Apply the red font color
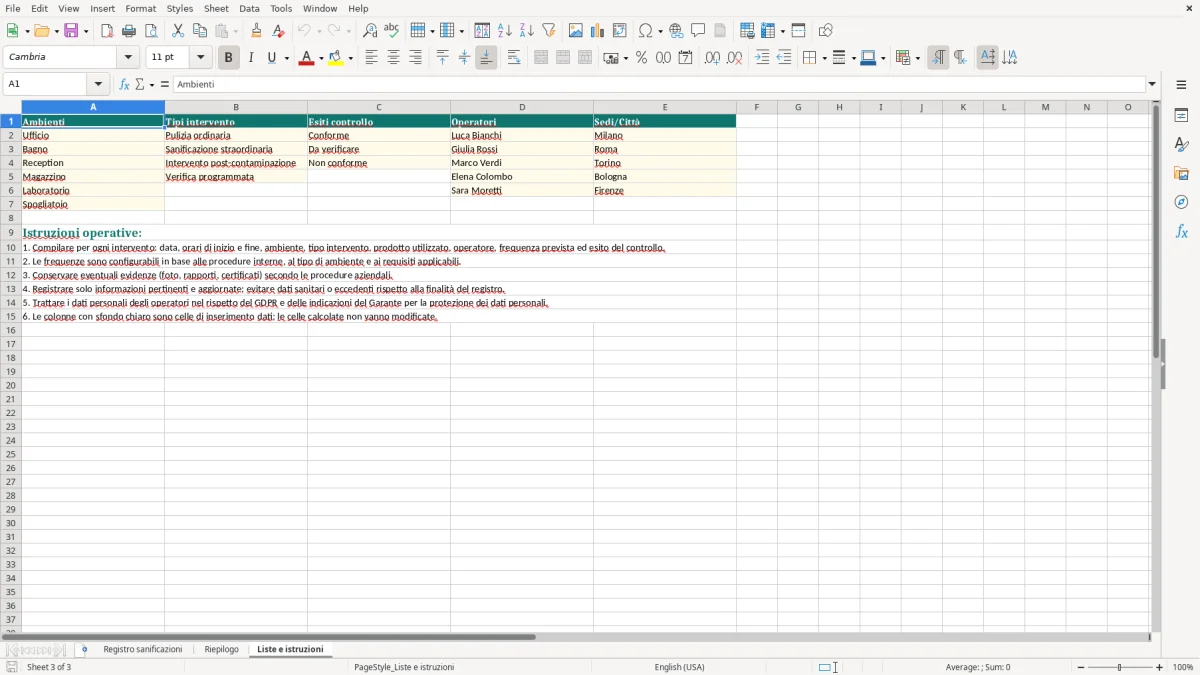Screen dimensions: 1200x675 [305, 58]
